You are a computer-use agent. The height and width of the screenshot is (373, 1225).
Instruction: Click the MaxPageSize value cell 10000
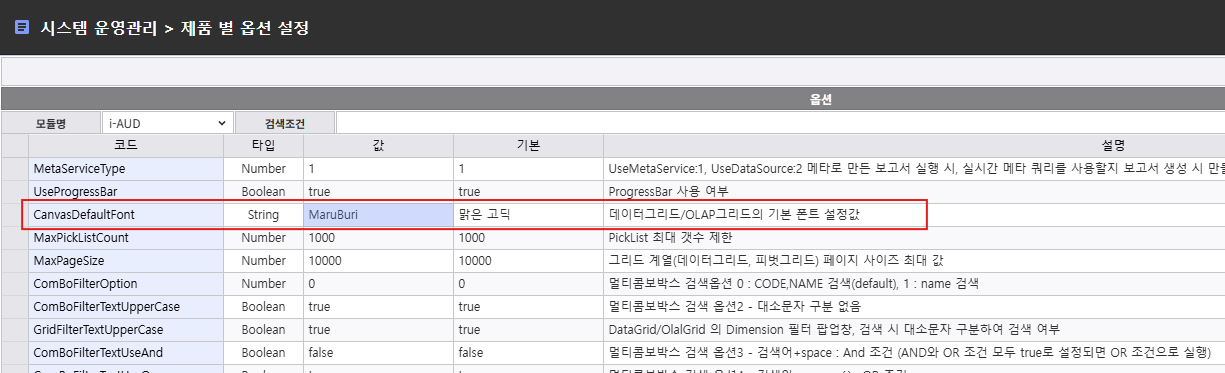[x=378, y=261]
